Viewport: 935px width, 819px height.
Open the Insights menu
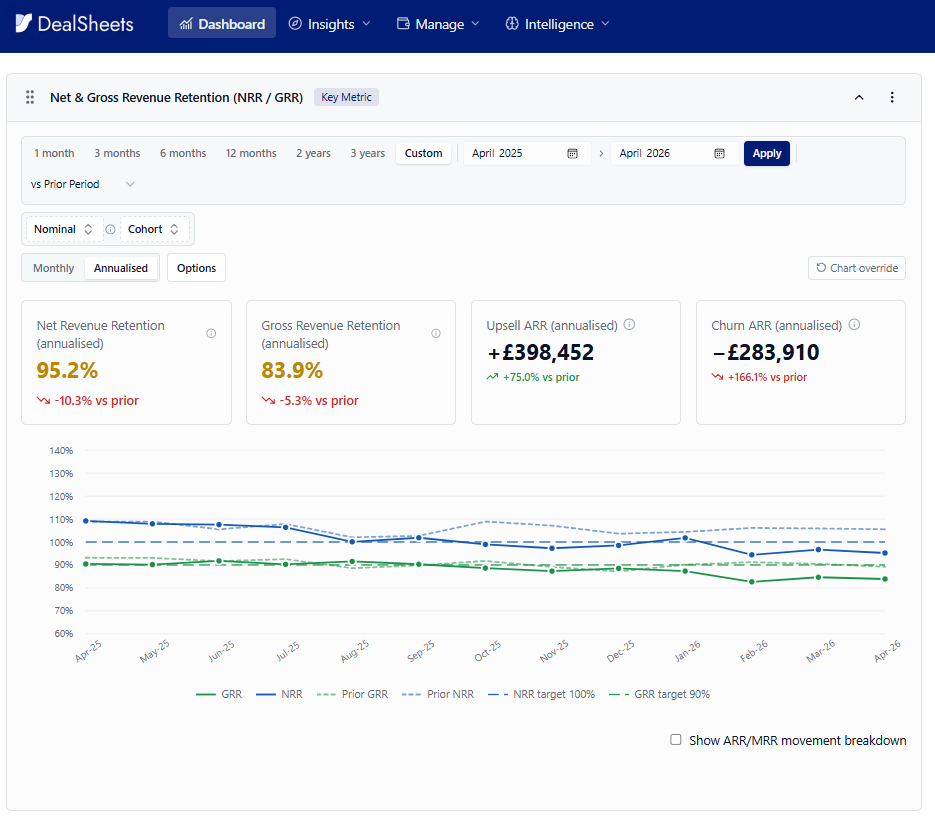point(329,24)
